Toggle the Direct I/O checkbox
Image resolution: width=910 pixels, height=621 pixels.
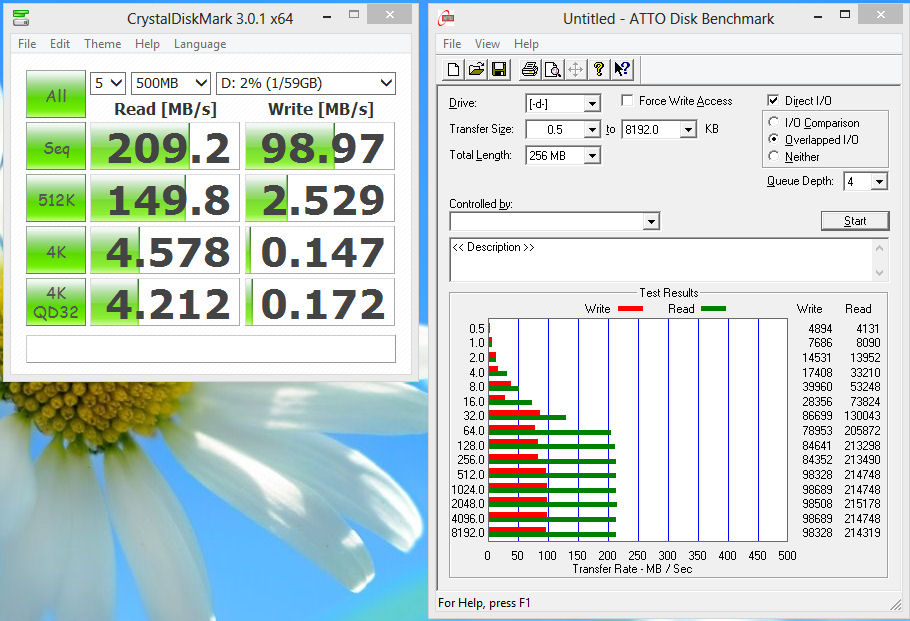point(773,100)
